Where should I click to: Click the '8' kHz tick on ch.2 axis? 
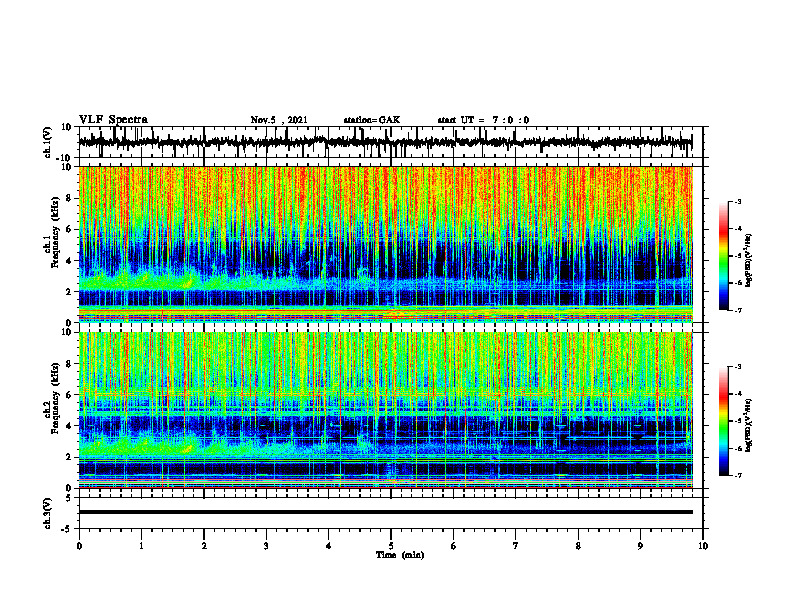pos(70,364)
